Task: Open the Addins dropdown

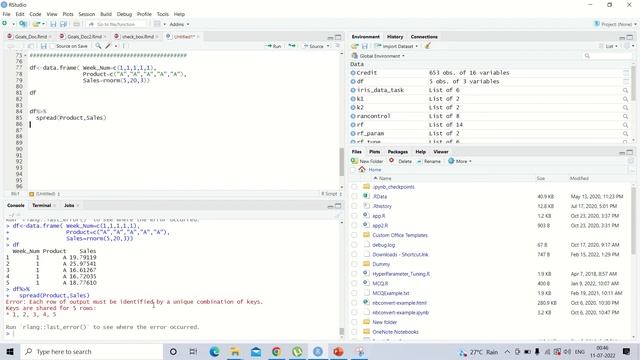Action: click(179, 24)
